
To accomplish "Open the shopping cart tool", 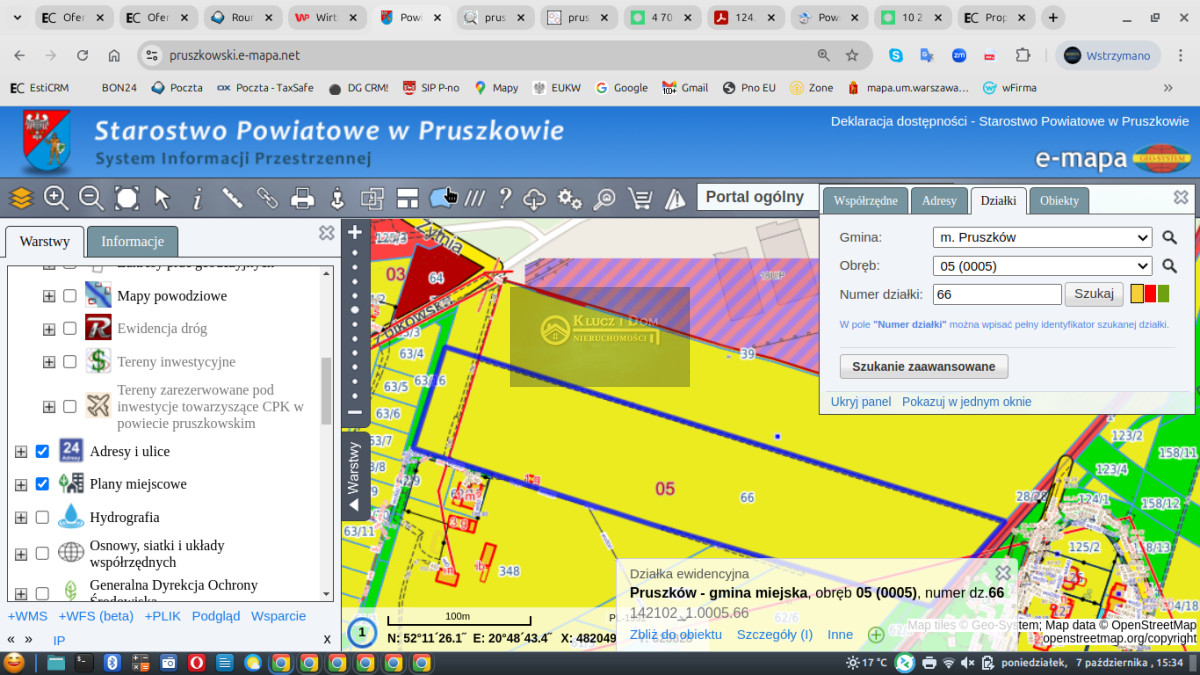I will (x=640, y=198).
